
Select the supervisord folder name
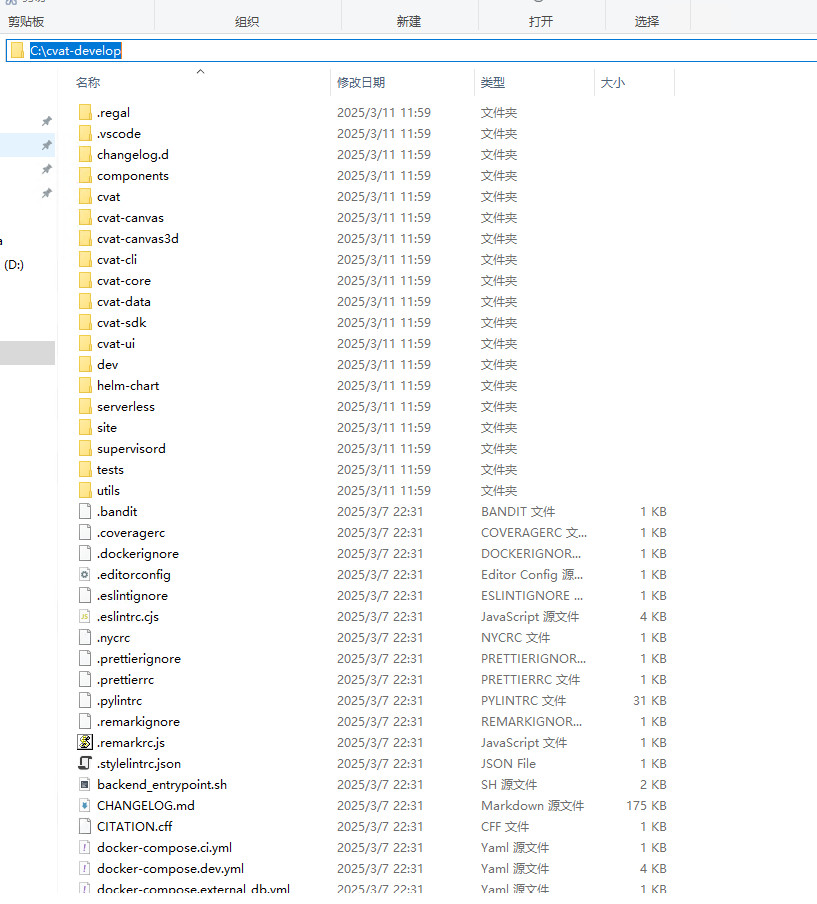coord(131,448)
